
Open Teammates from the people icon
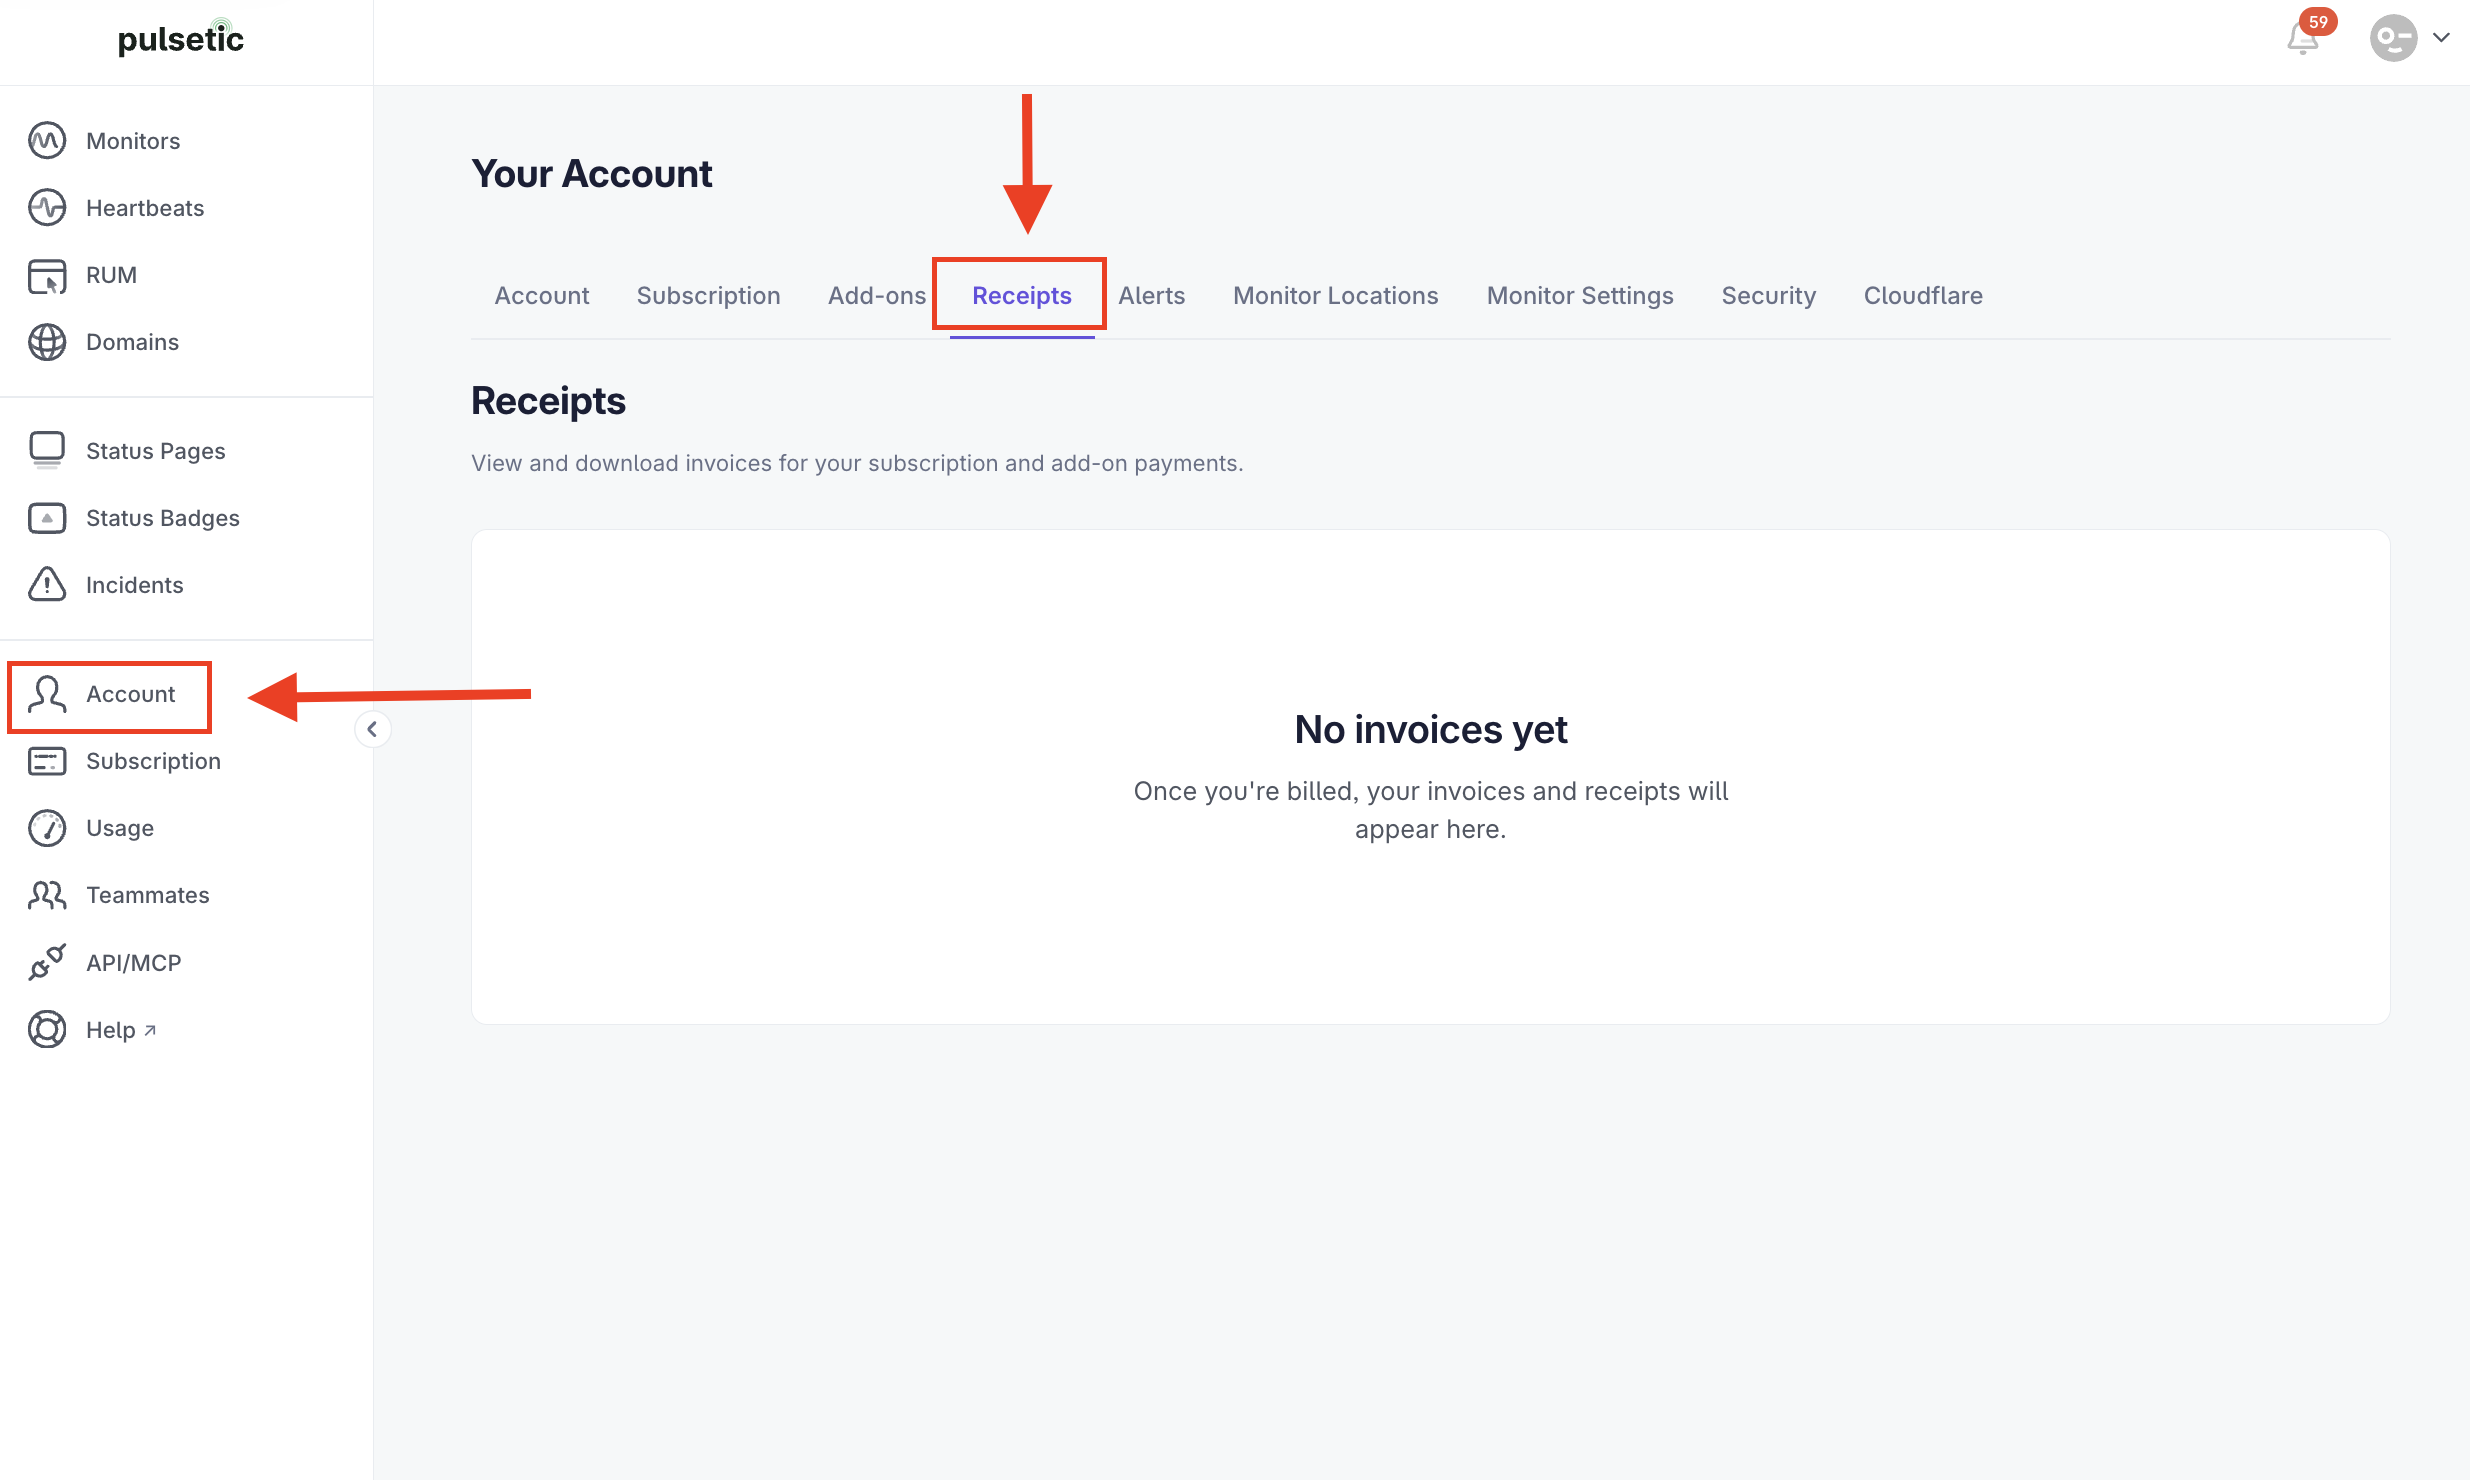47,895
